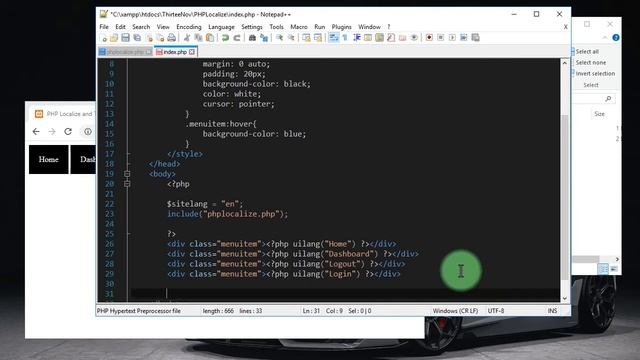
Task: Click the Save All toolbar icon
Action: pyautogui.click(x=137, y=38)
